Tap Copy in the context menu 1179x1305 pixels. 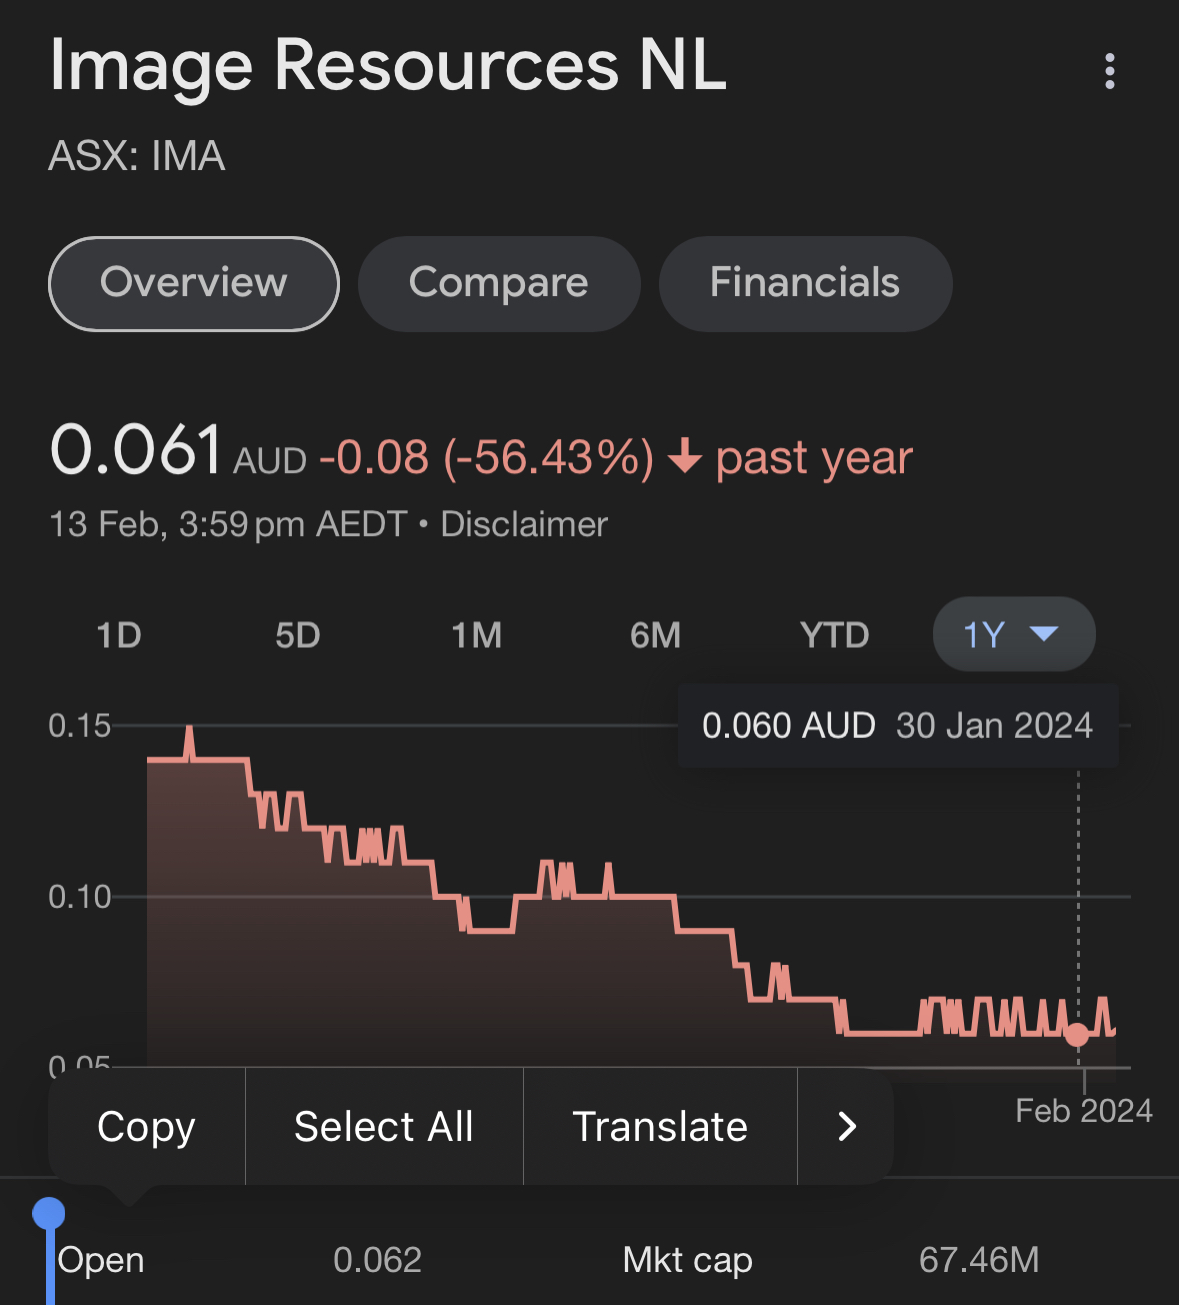[x=146, y=1126]
